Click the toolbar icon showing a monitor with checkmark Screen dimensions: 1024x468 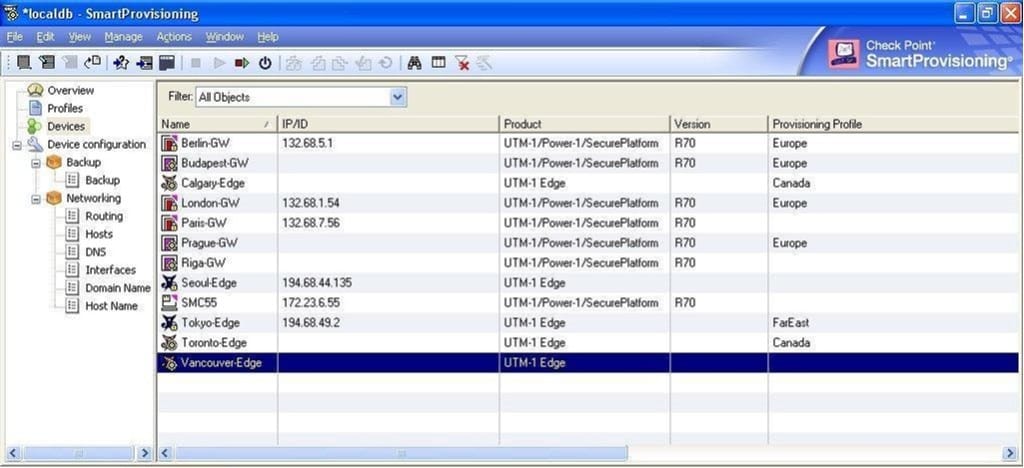(x=46, y=63)
